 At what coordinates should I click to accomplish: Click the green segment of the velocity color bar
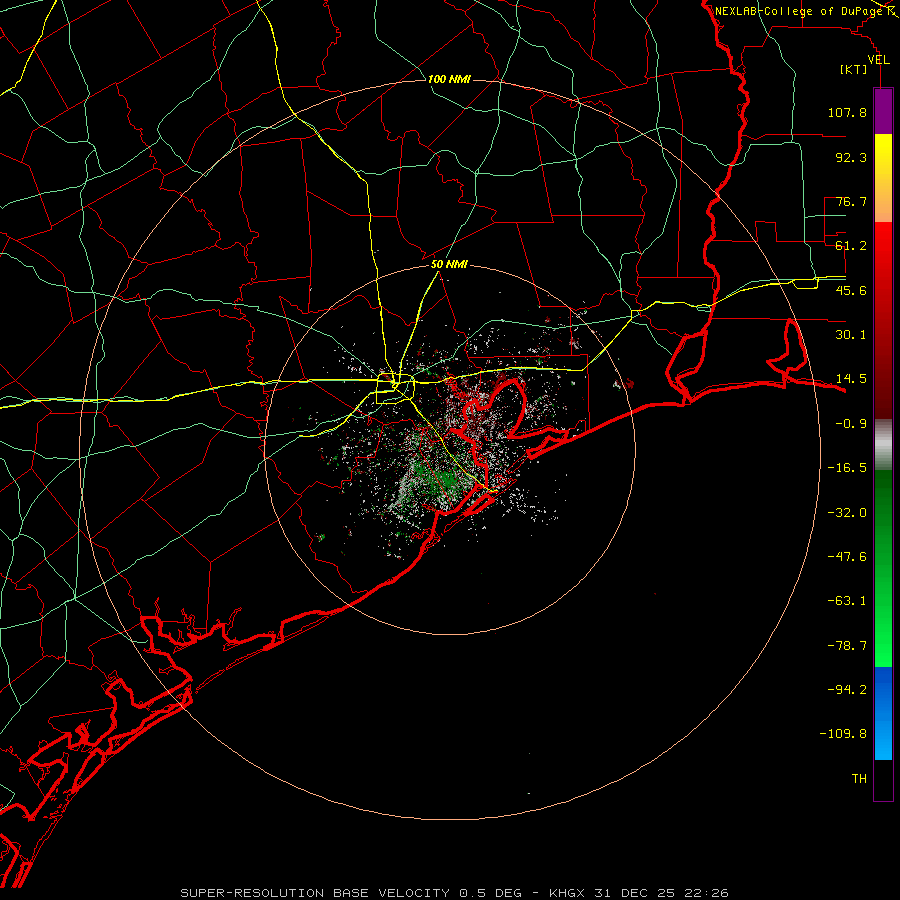pyautogui.click(x=883, y=568)
